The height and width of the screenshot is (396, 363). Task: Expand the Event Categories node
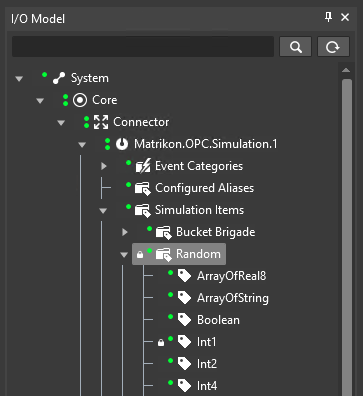pyautogui.click(x=104, y=166)
